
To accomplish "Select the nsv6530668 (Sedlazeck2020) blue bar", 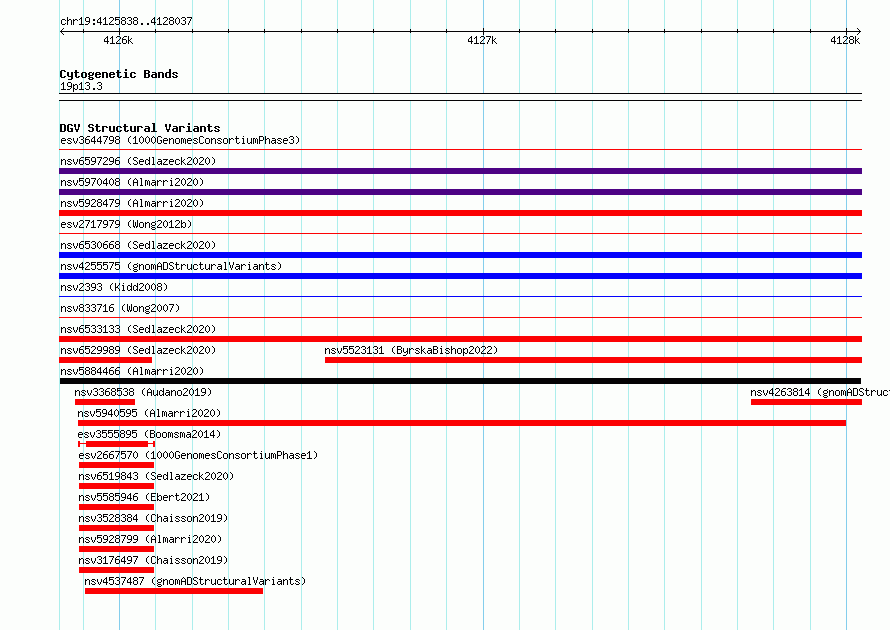I will coord(460,255).
